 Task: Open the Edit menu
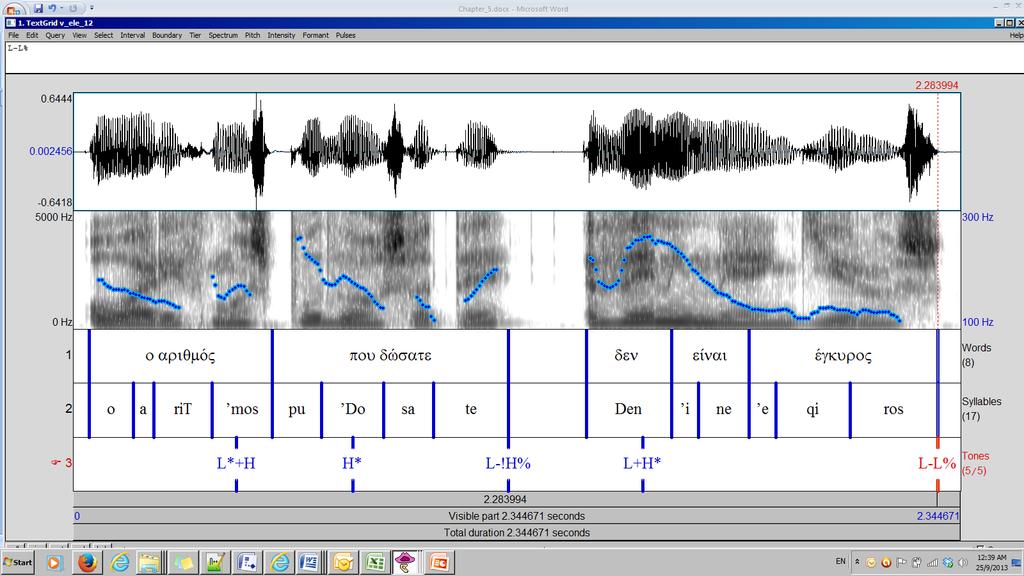pyautogui.click(x=32, y=35)
